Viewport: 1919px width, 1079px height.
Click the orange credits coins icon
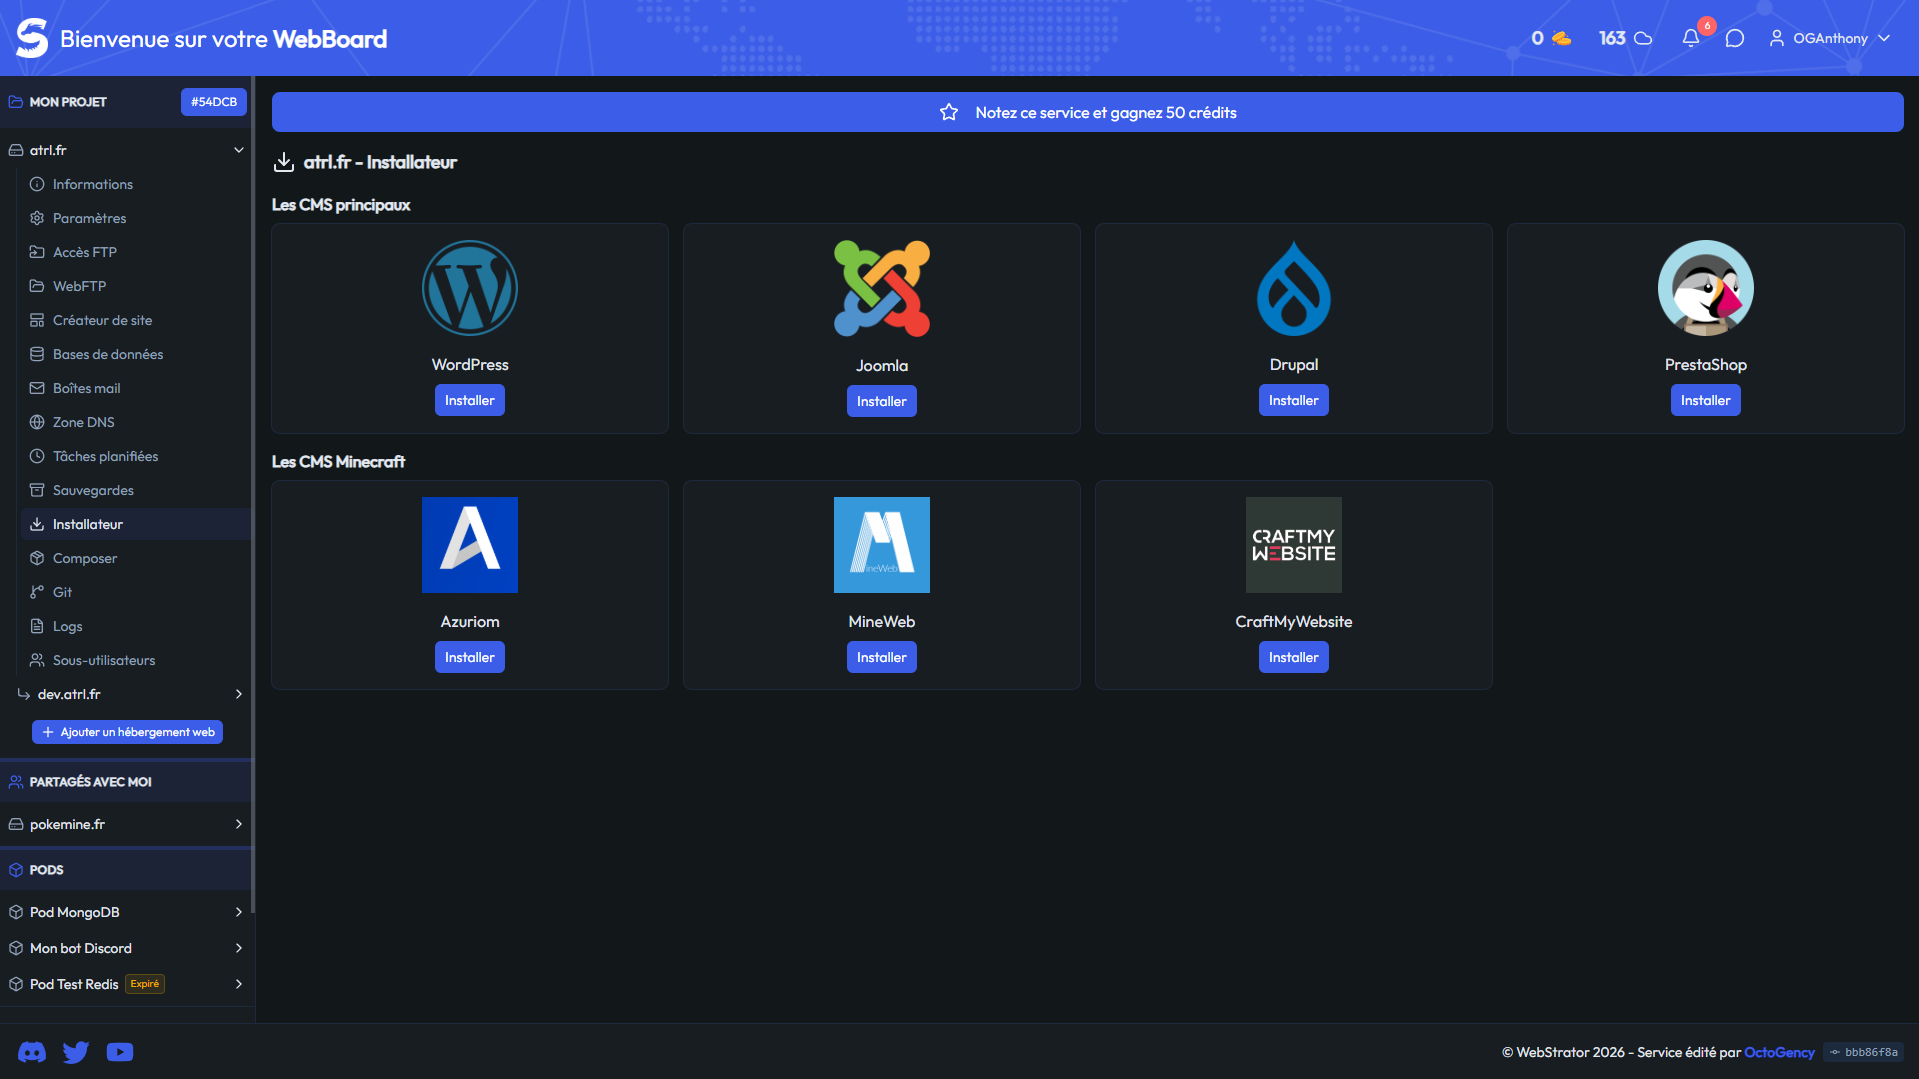[1561, 38]
